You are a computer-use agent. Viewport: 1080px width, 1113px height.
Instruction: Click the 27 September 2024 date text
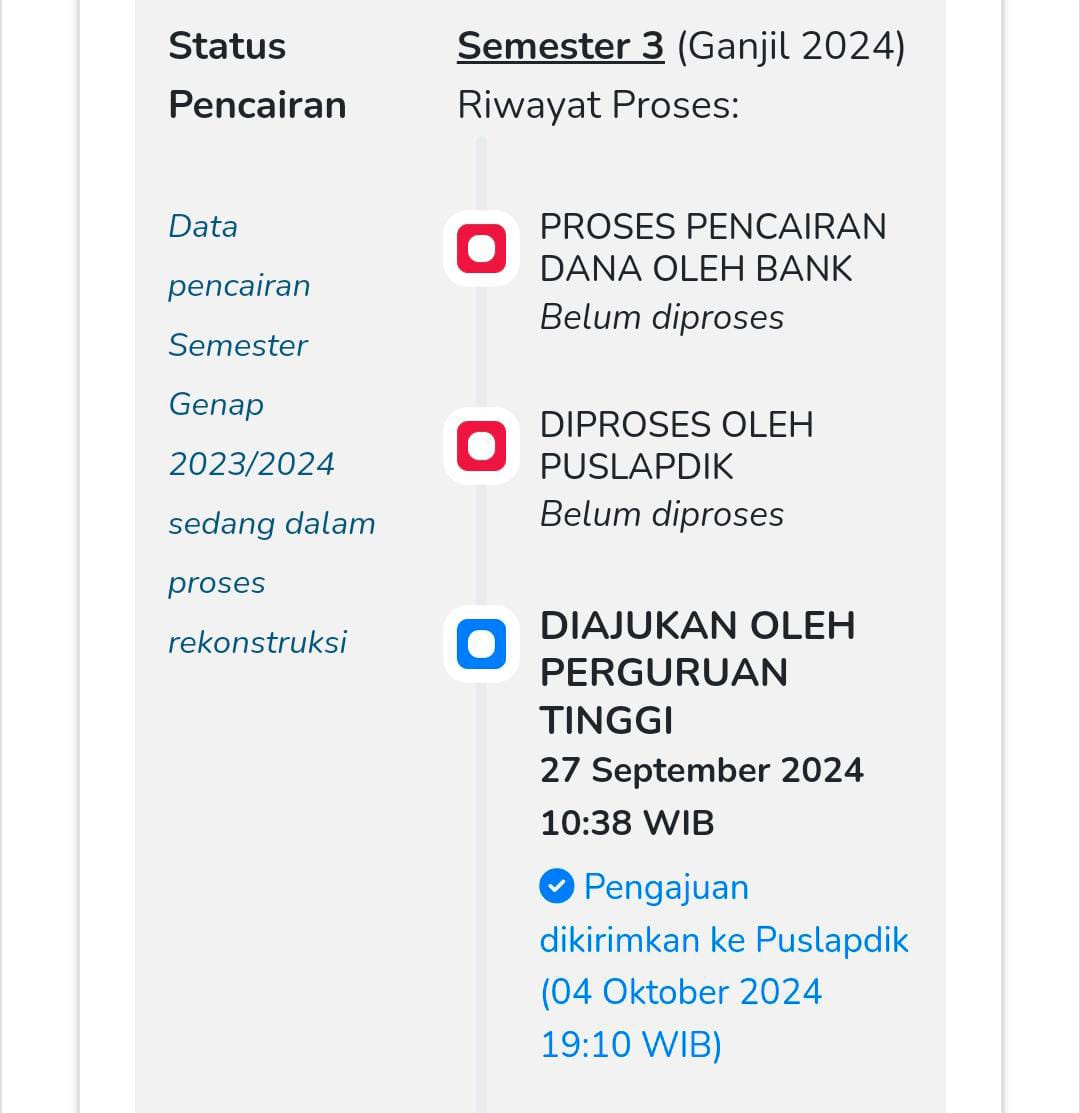(702, 770)
